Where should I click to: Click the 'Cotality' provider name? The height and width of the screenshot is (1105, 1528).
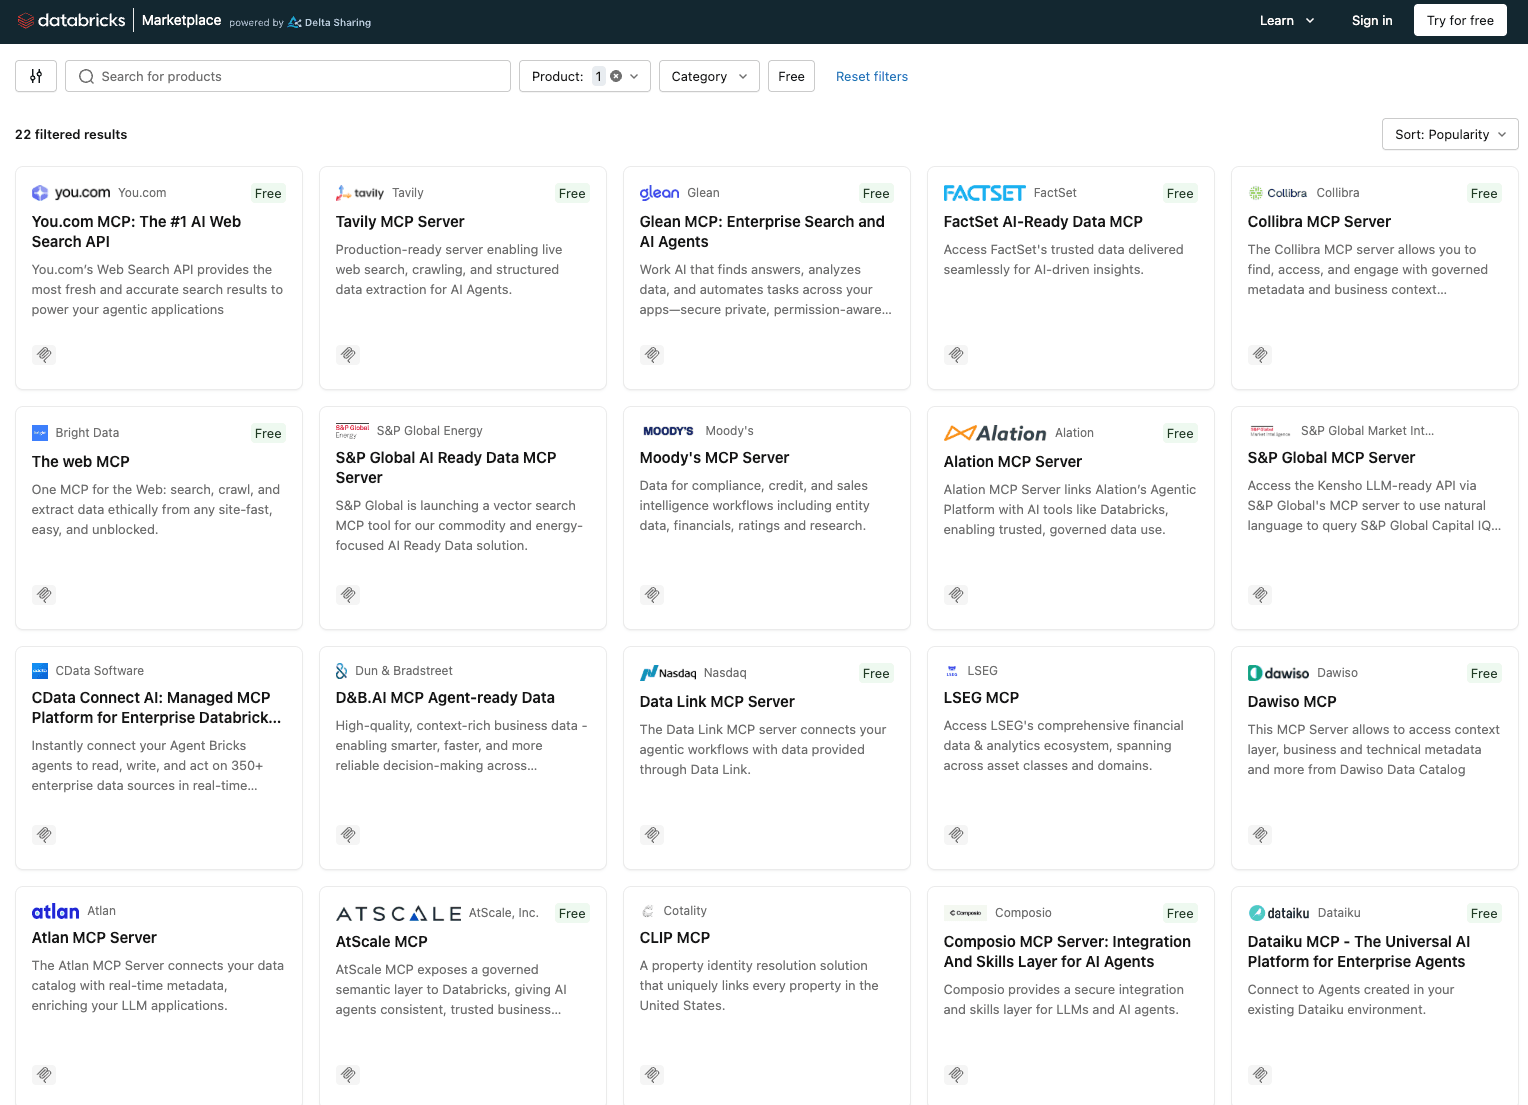pos(685,910)
